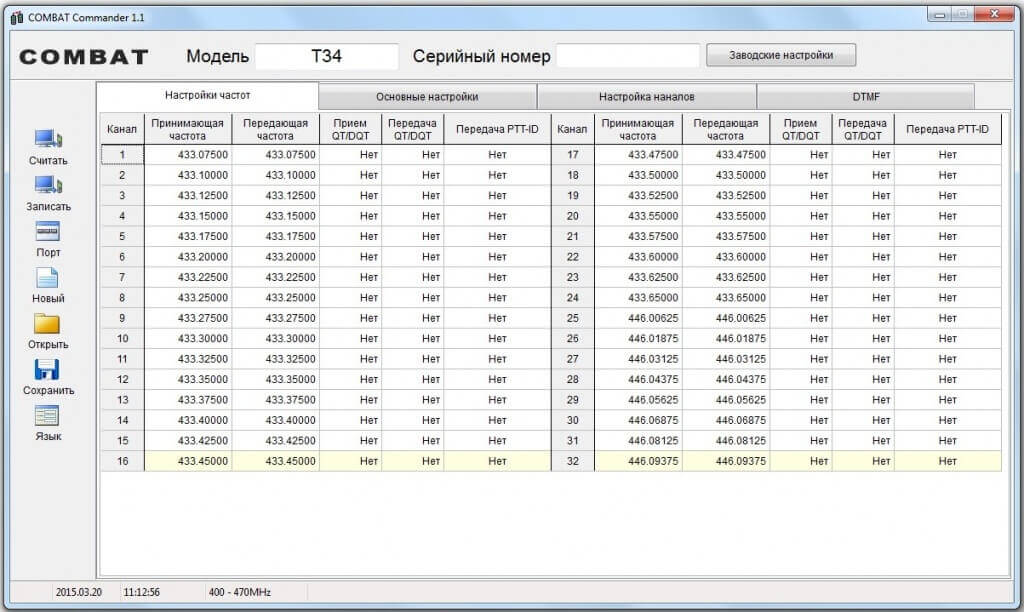
Task: Click receive frequency 446.03125 of channel 27
Action: pos(639,359)
